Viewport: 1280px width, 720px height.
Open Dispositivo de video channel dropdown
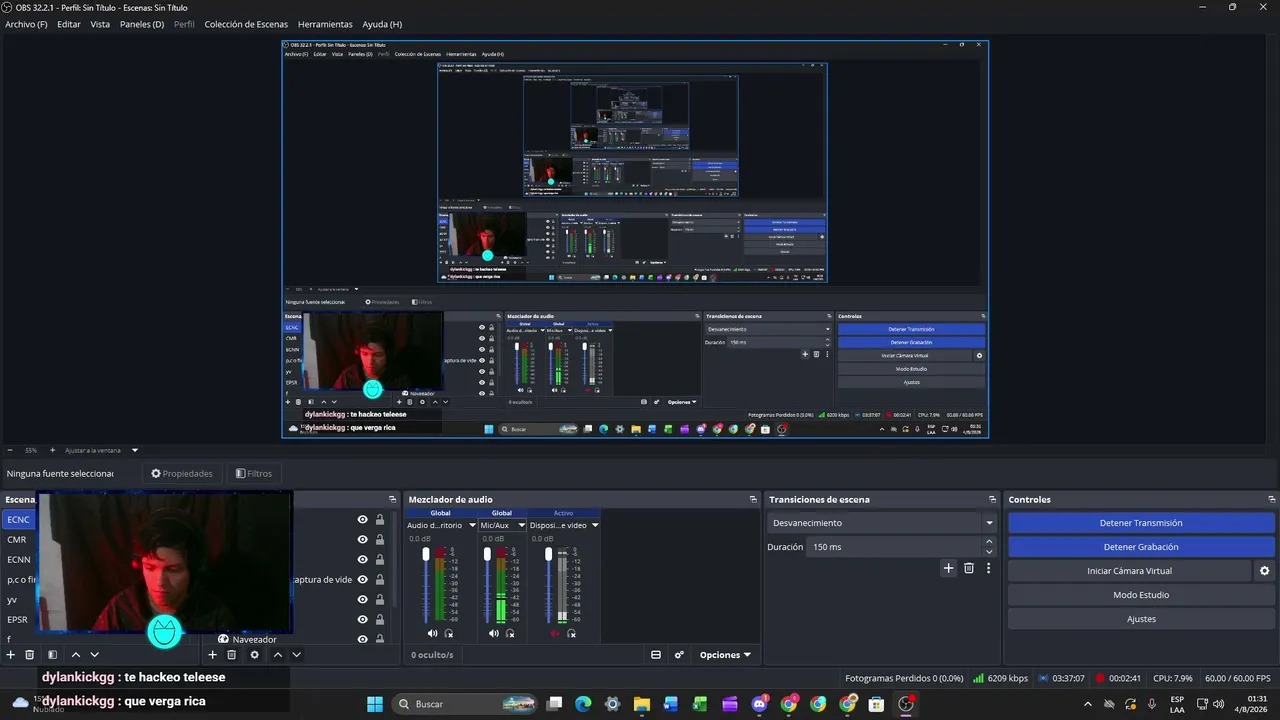595,525
